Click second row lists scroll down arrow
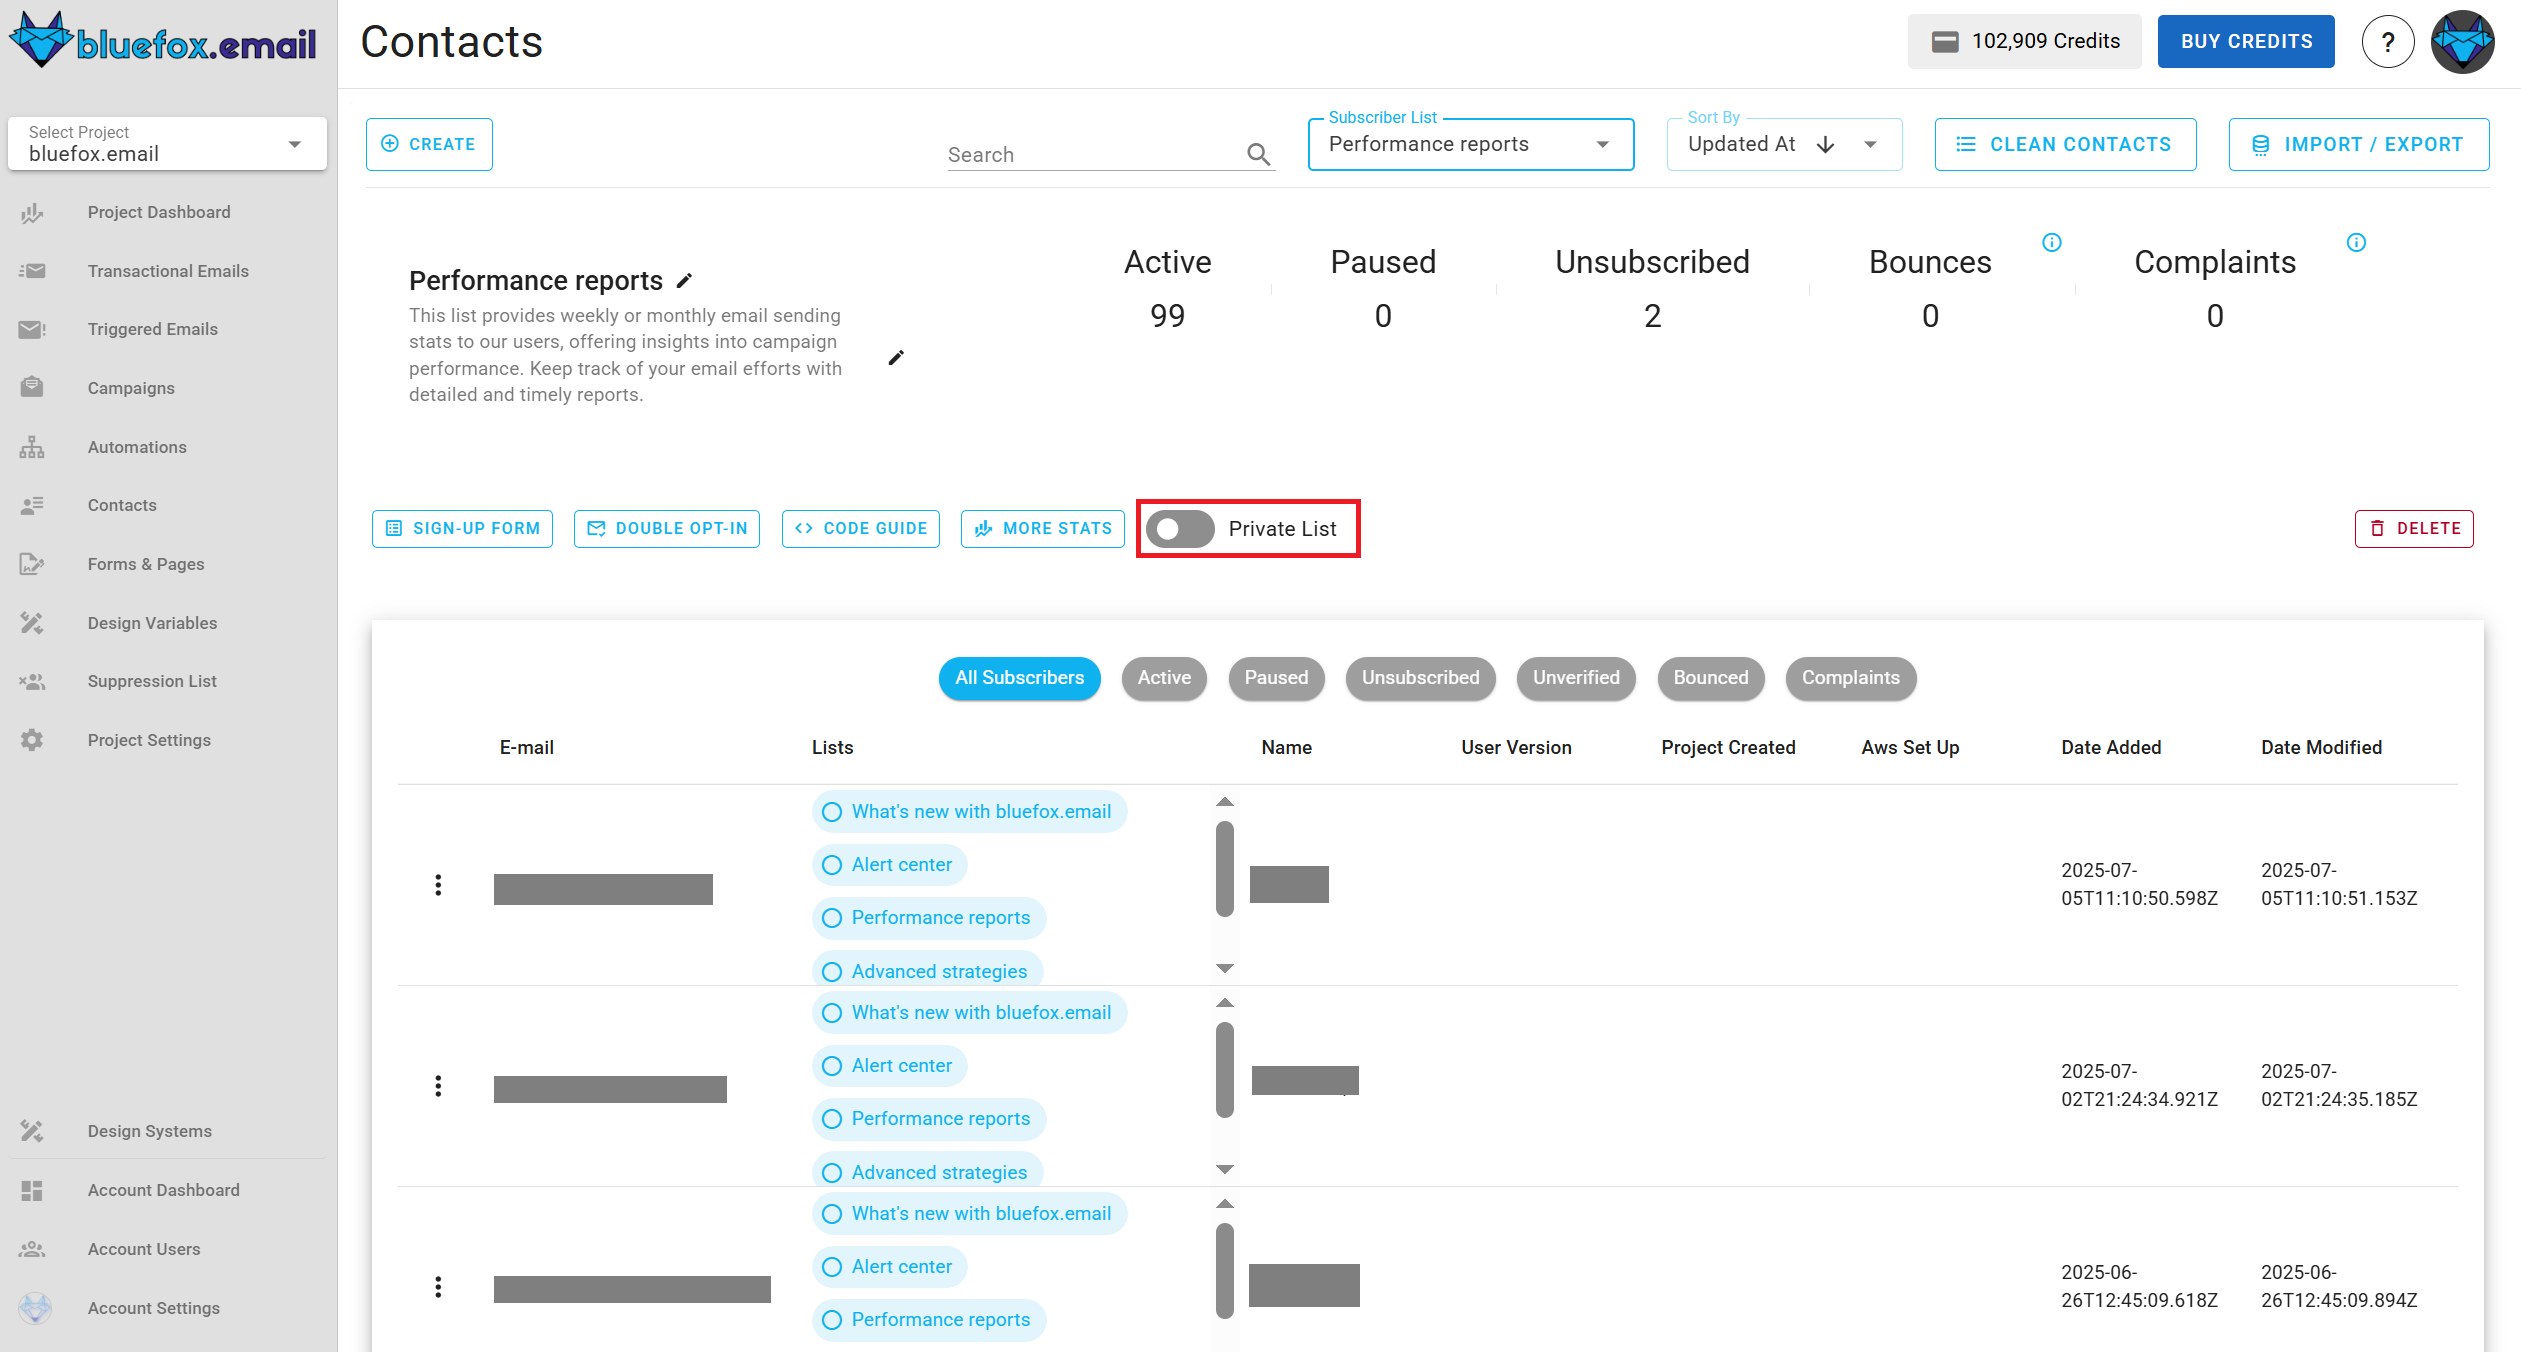2521x1352 pixels. tap(1225, 1169)
